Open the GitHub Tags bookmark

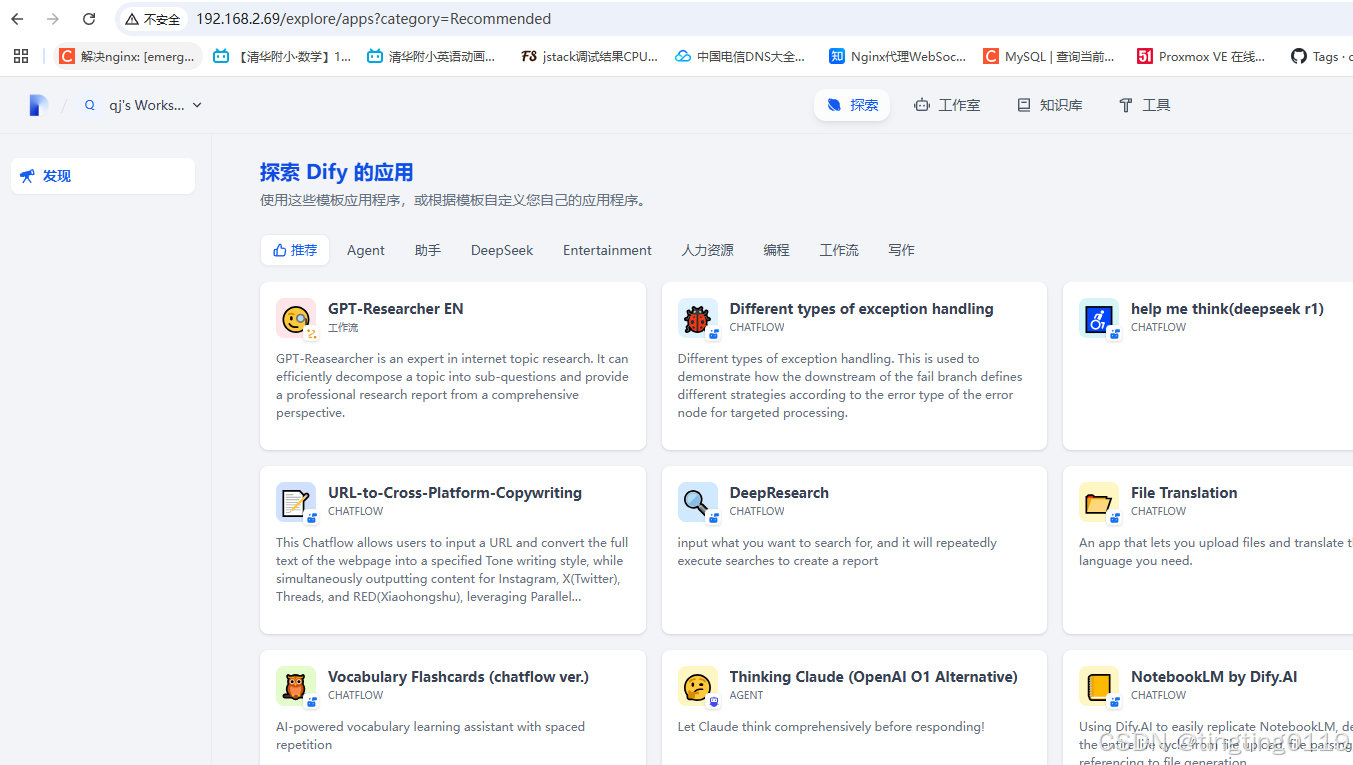click(x=1320, y=57)
